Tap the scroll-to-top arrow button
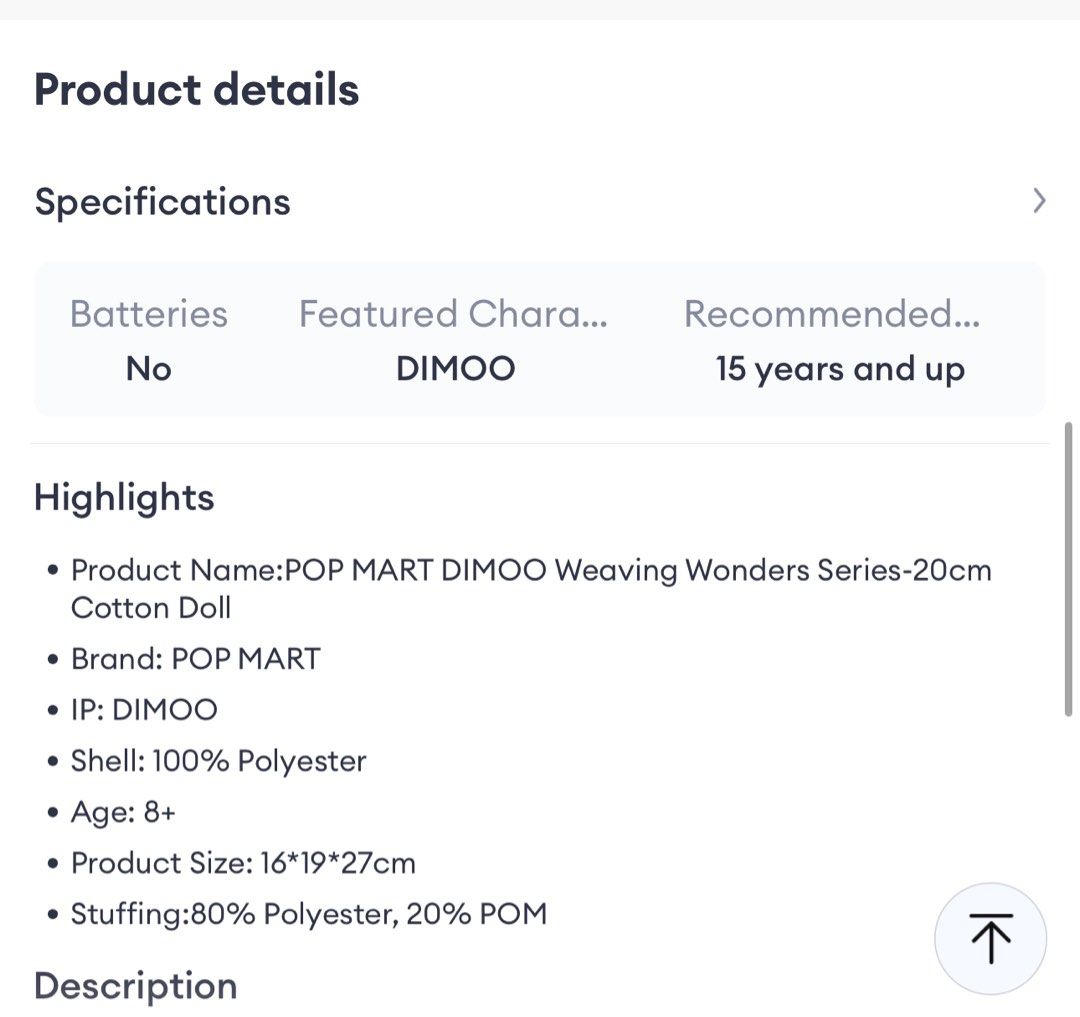Image resolution: width=1080 pixels, height=1017 pixels. [990, 938]
